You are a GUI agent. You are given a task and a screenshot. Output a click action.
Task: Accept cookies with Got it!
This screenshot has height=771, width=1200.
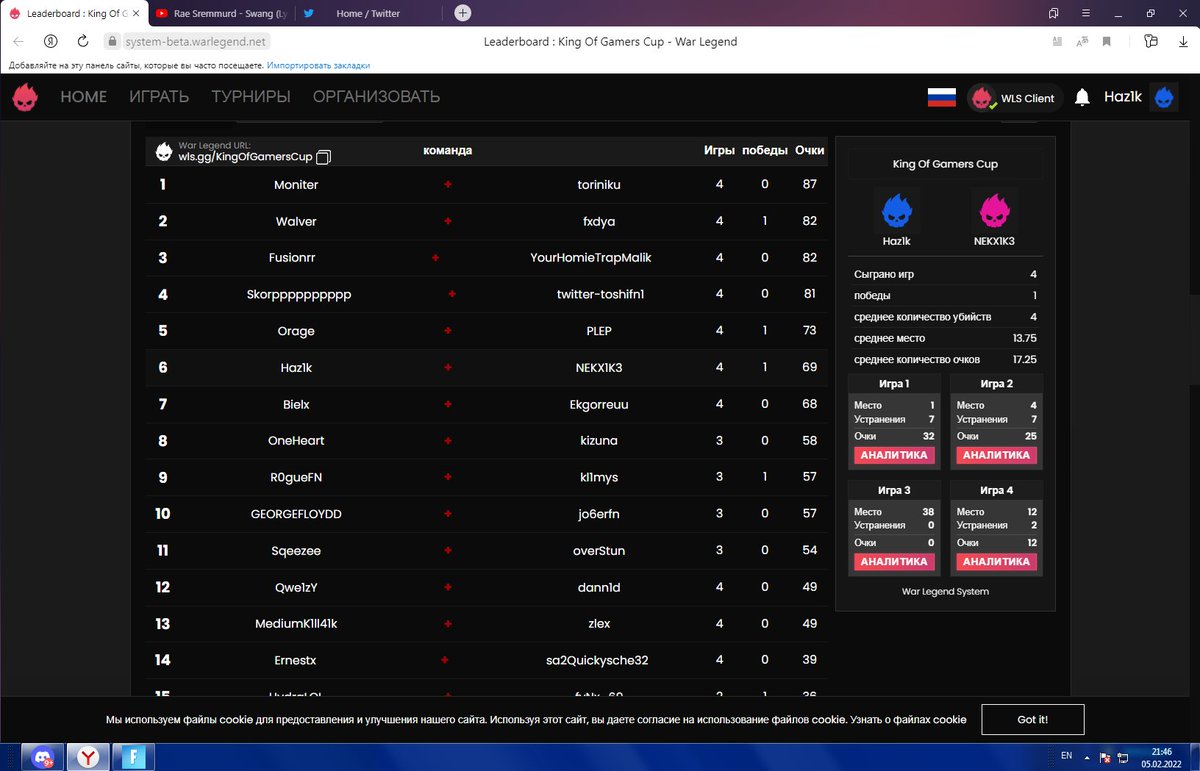[1032, 719]
